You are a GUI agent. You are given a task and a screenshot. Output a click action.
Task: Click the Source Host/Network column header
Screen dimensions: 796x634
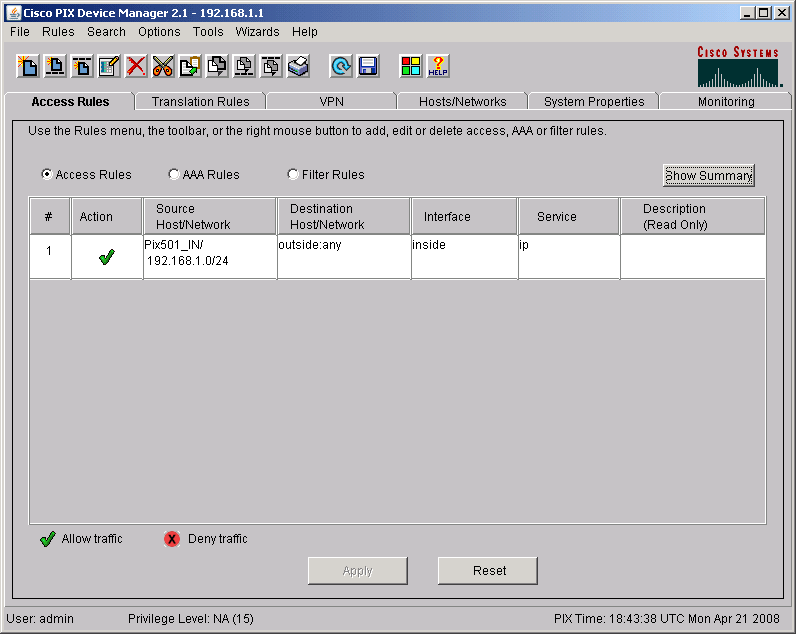(210, 216)
